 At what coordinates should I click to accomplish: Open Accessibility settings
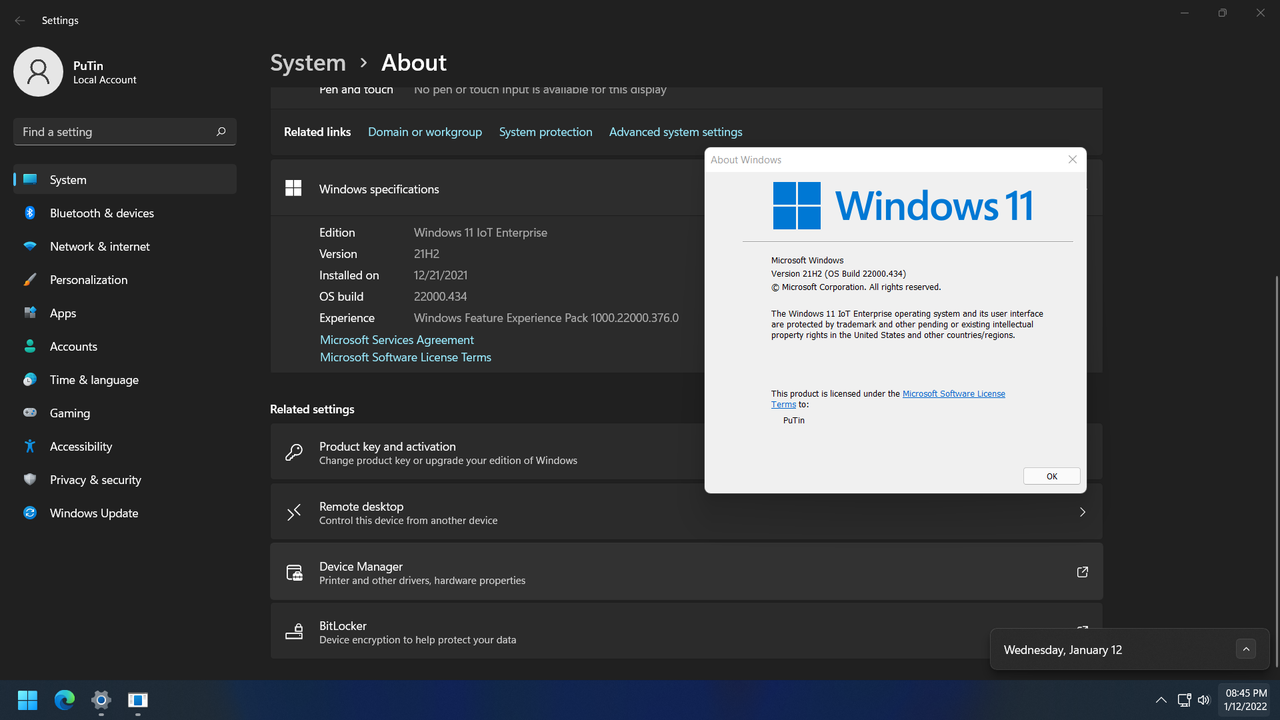point(80,447)
